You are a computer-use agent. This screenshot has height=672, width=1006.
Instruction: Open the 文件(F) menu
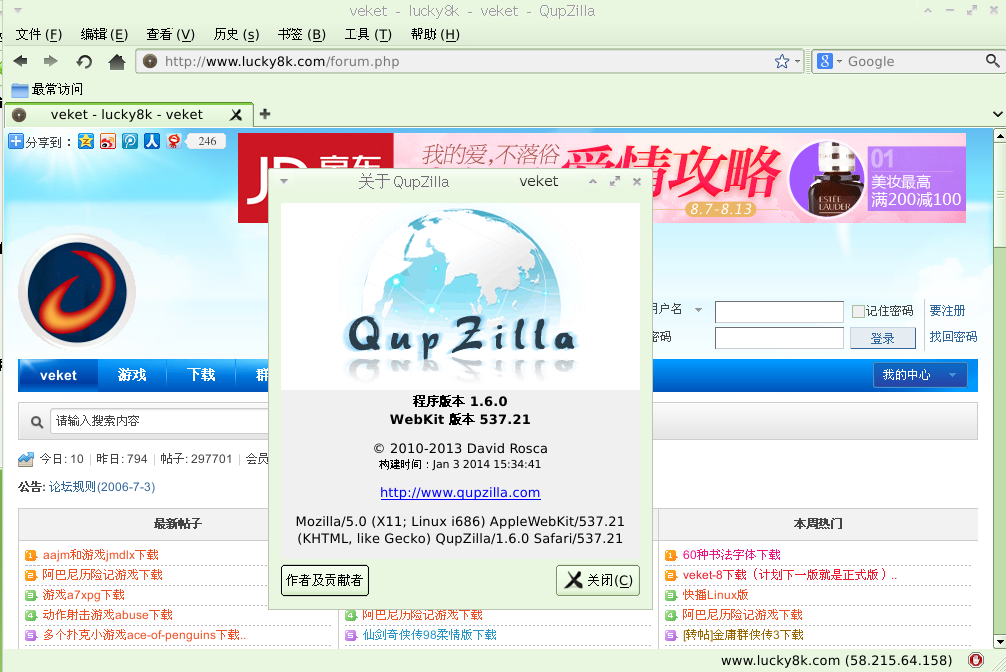tap(38, 35)
